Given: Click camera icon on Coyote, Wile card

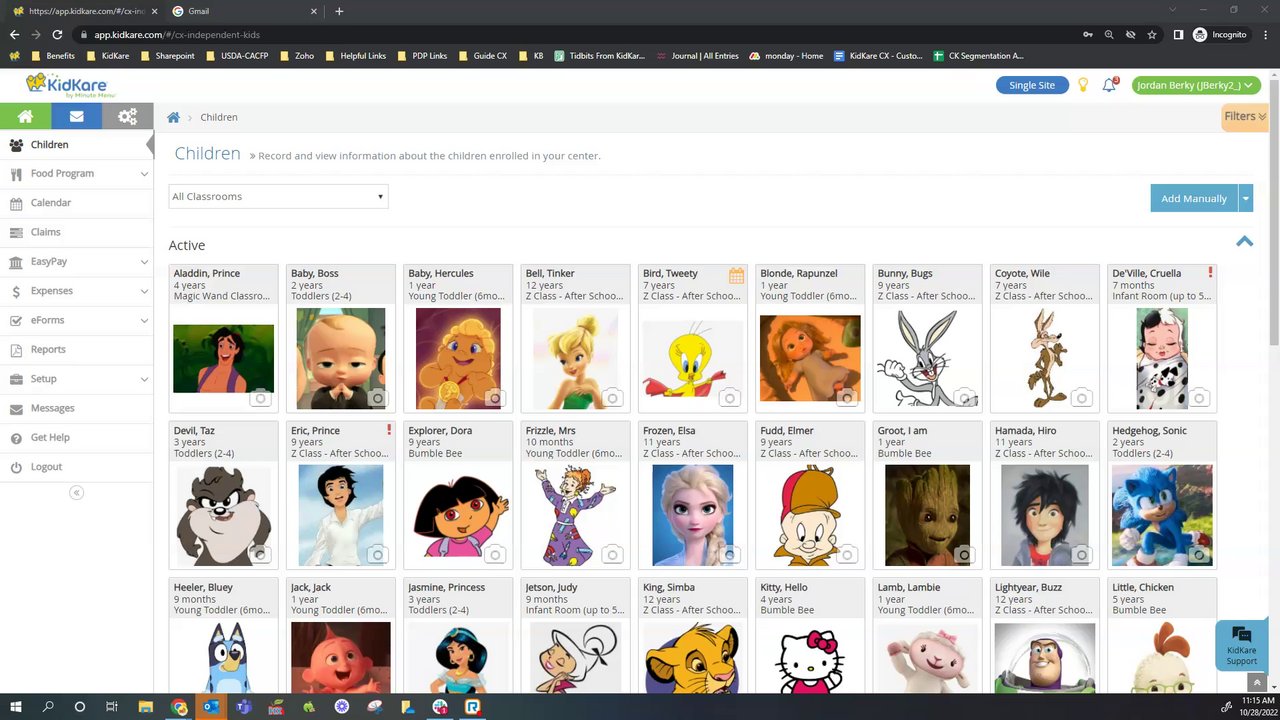Looking at the screenshot, I should coord(1081,398).
